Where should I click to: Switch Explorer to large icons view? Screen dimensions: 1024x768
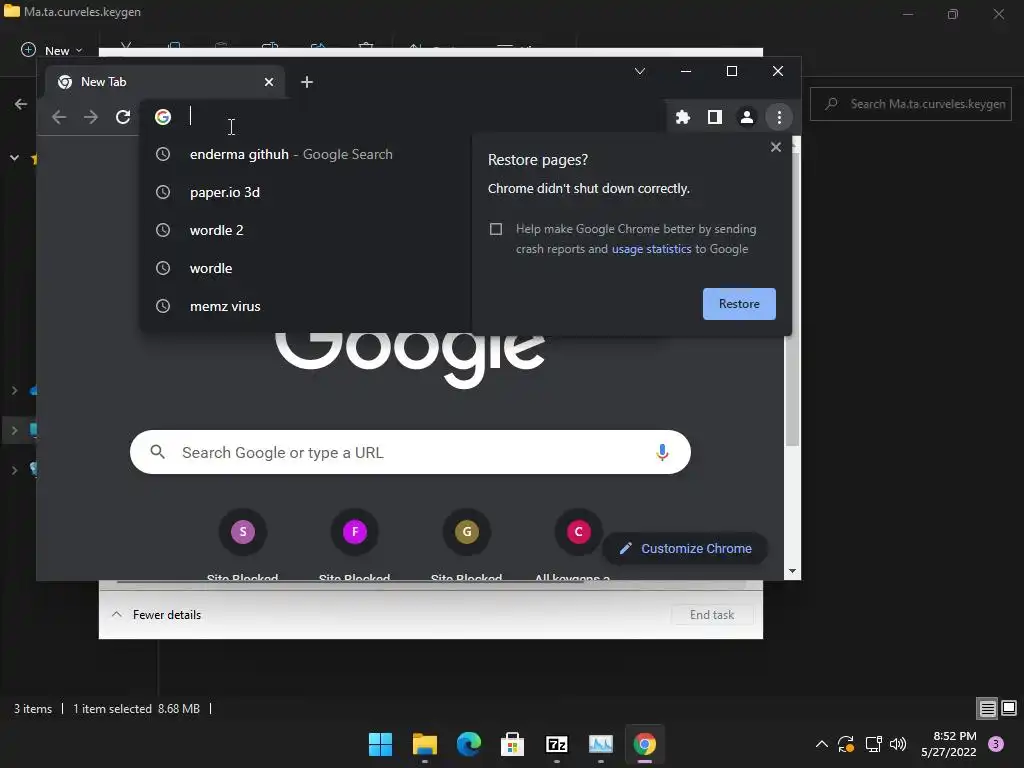1009,708
